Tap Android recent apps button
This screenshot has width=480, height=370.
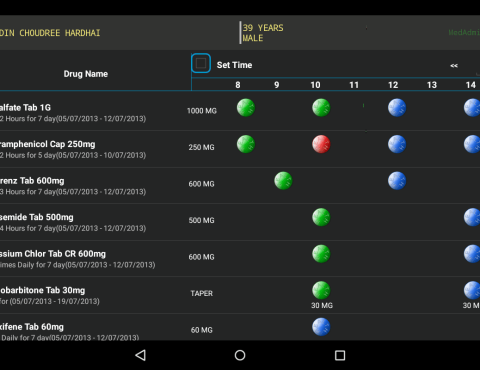340,355
